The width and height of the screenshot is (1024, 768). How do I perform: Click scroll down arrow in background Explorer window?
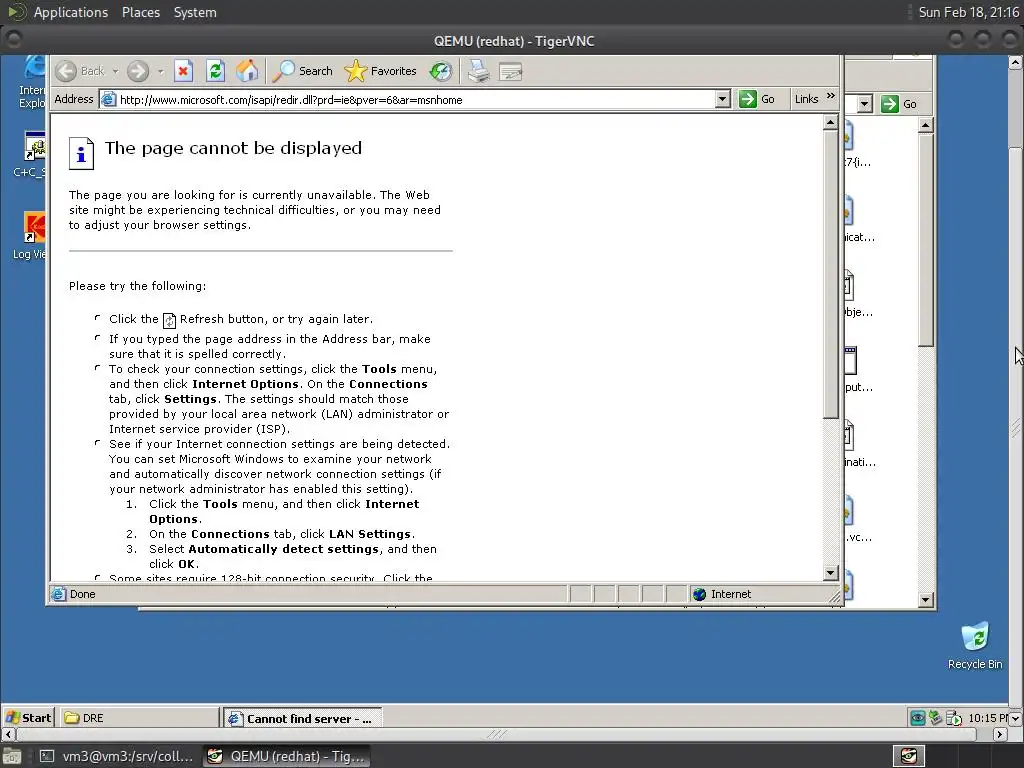click(925, 600)
